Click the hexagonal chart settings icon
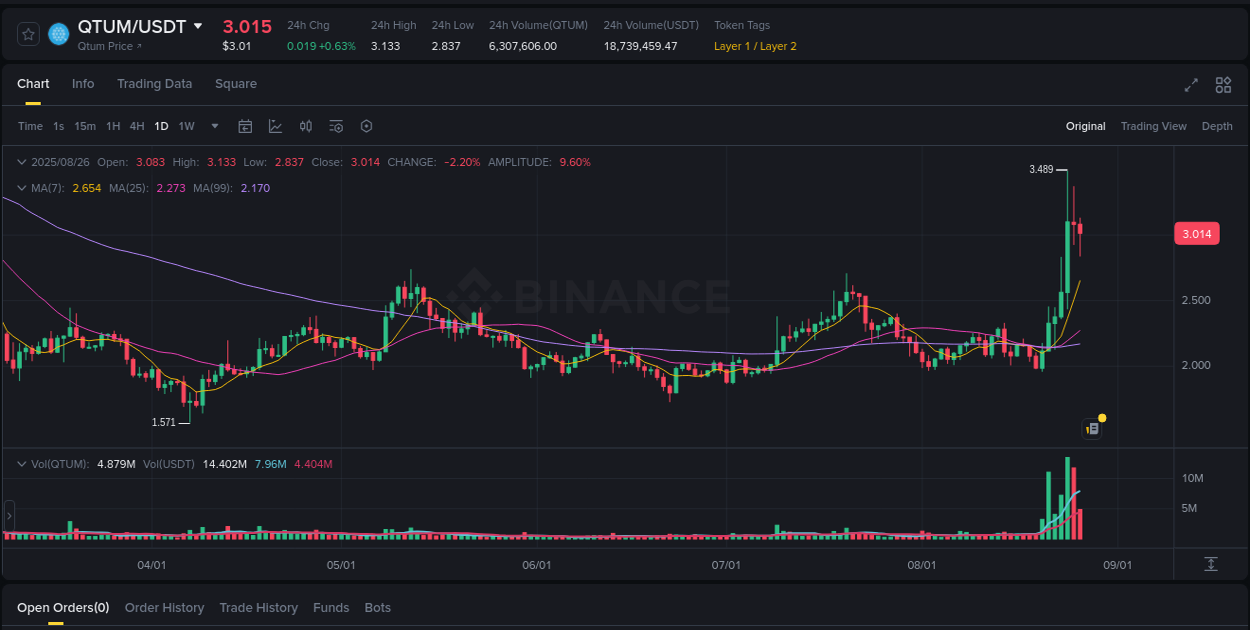 [x=366, y=126]
